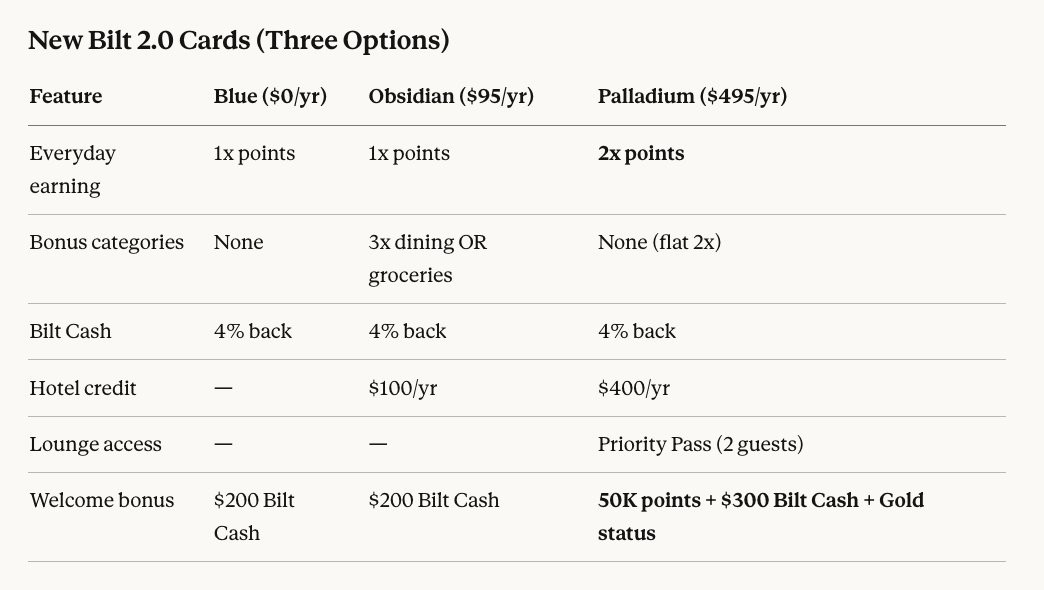Click the 3x dining OR groceries cell
This screenshot has height=590, width=1044.
click(x=427, y=259)
